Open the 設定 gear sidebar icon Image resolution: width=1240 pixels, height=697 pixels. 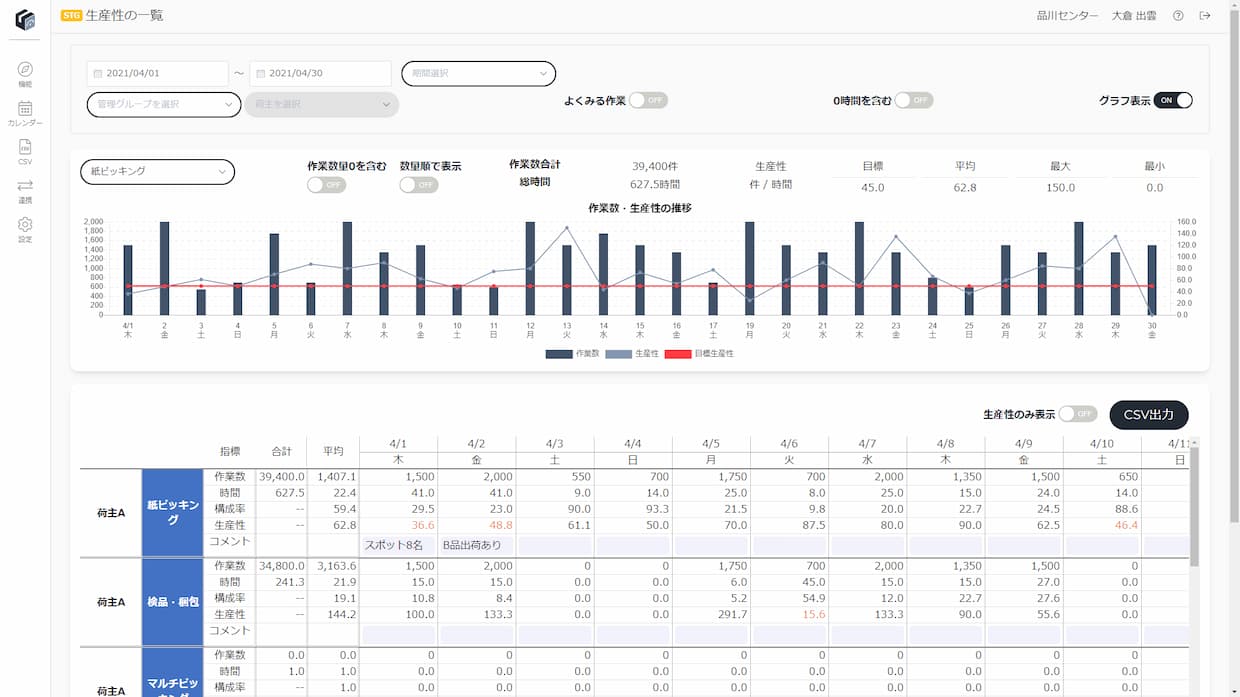point(25,224)
